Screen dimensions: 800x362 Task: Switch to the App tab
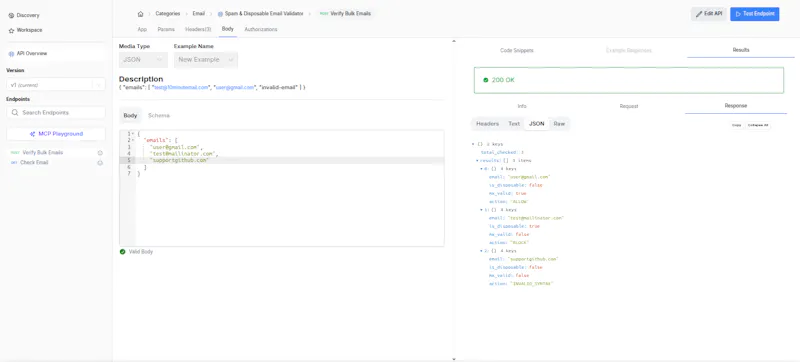(142, 30)
